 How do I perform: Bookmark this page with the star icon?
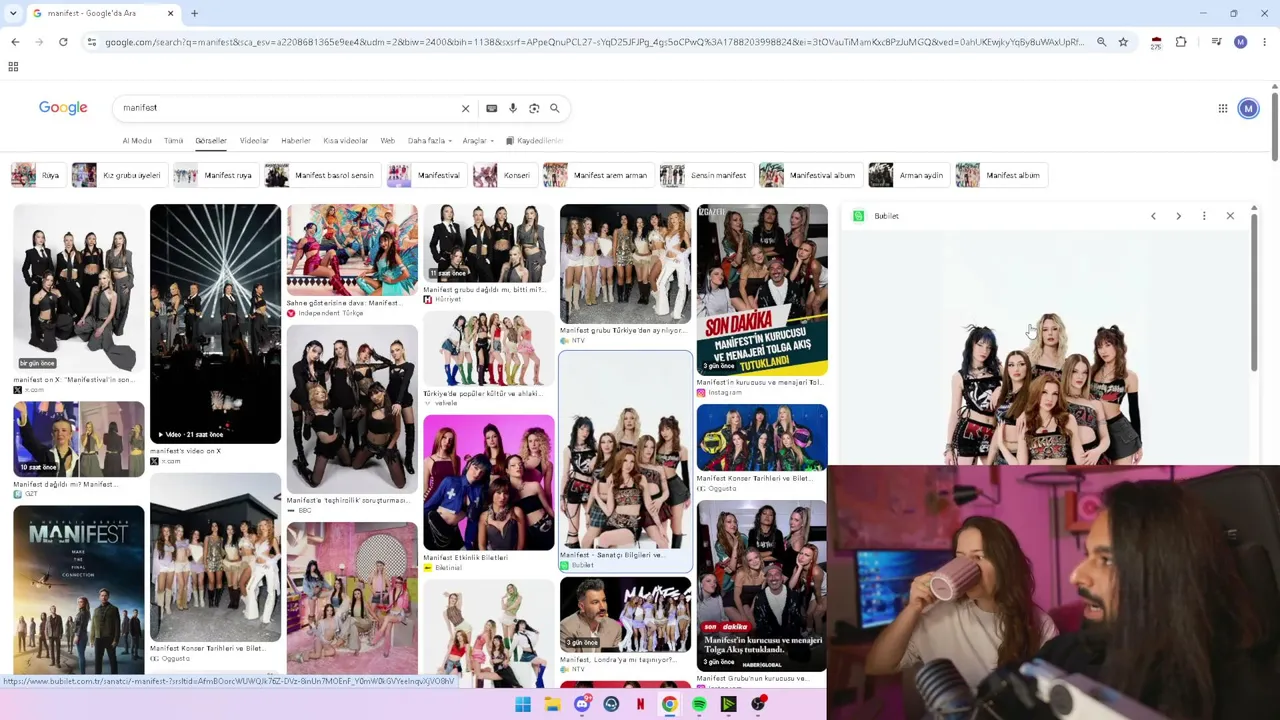[1123, 42]
